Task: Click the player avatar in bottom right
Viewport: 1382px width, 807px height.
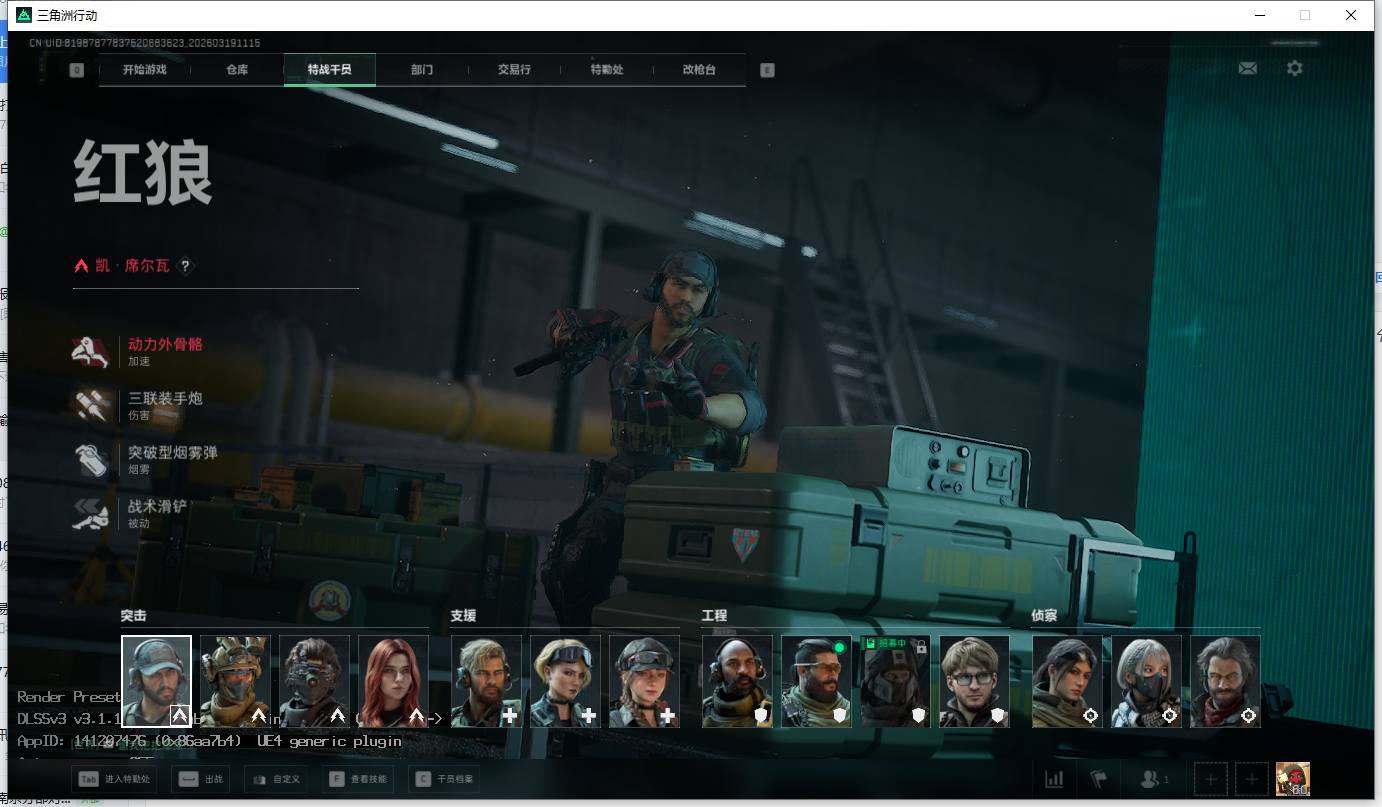Action: coord(1292,778)
